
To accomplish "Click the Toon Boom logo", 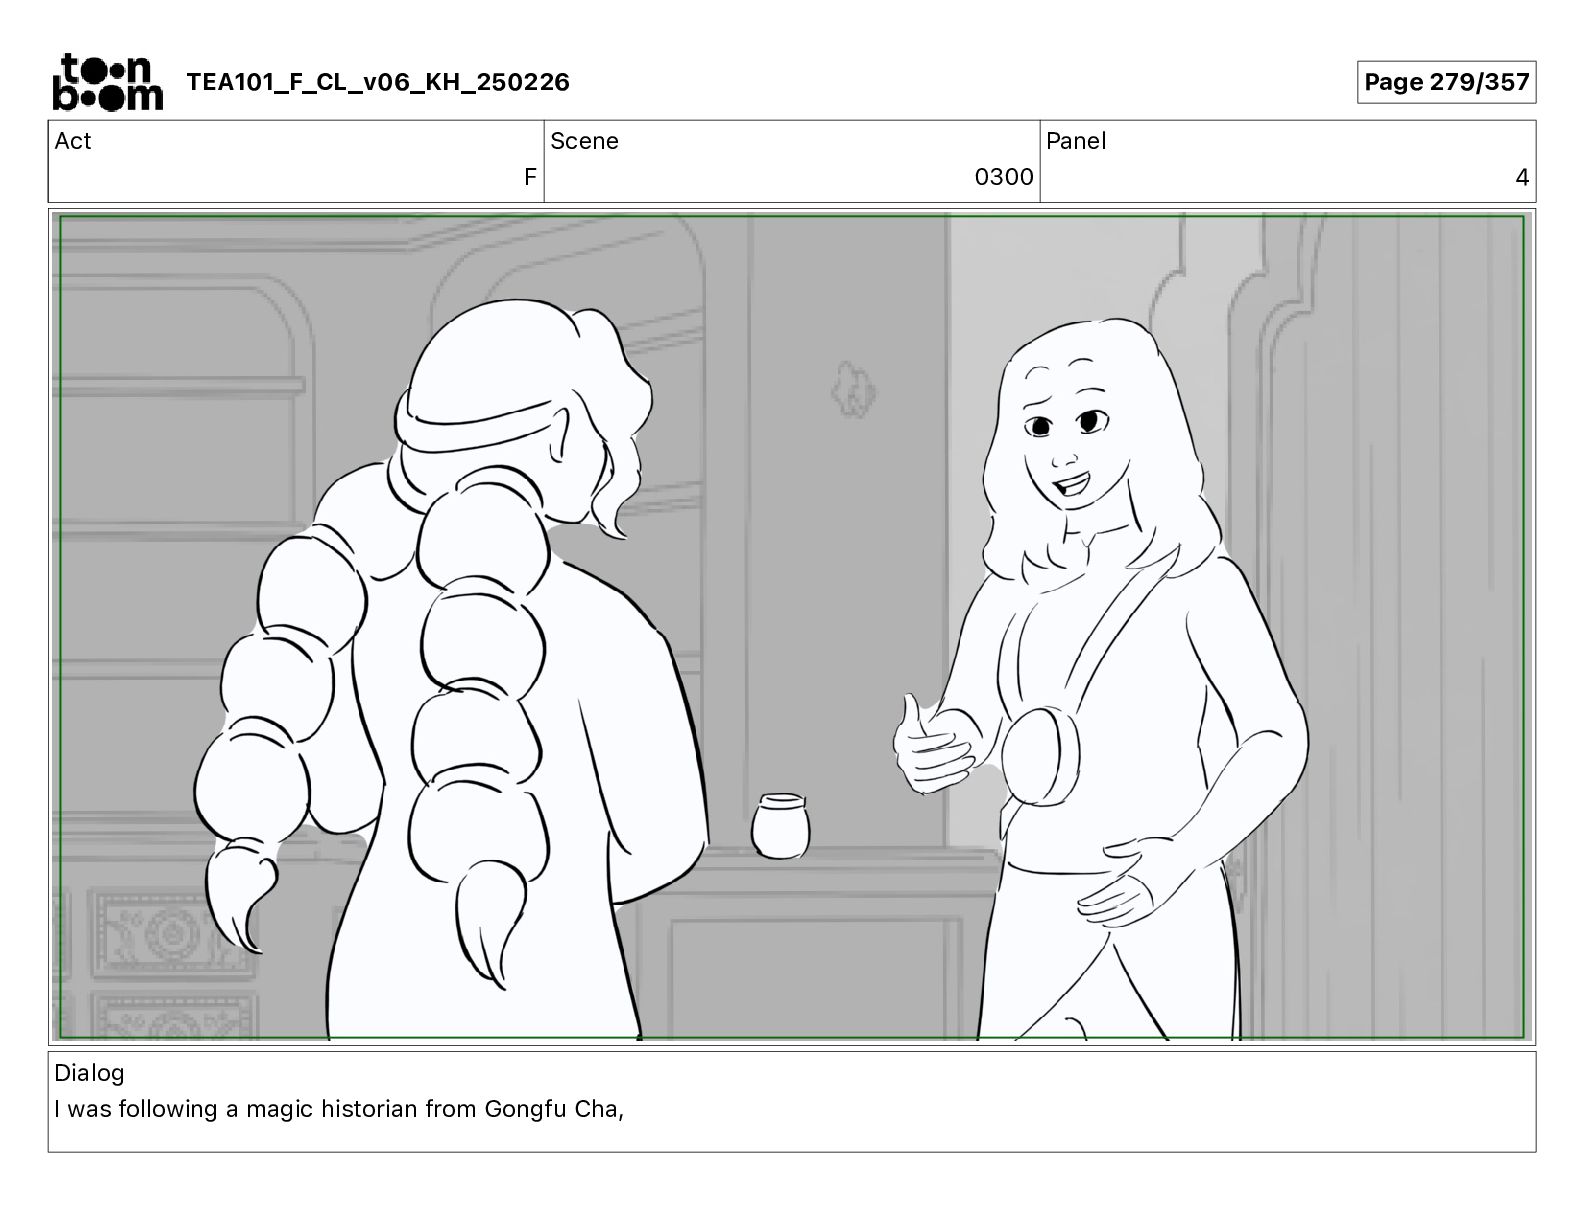I will click(x=107, y=82).
